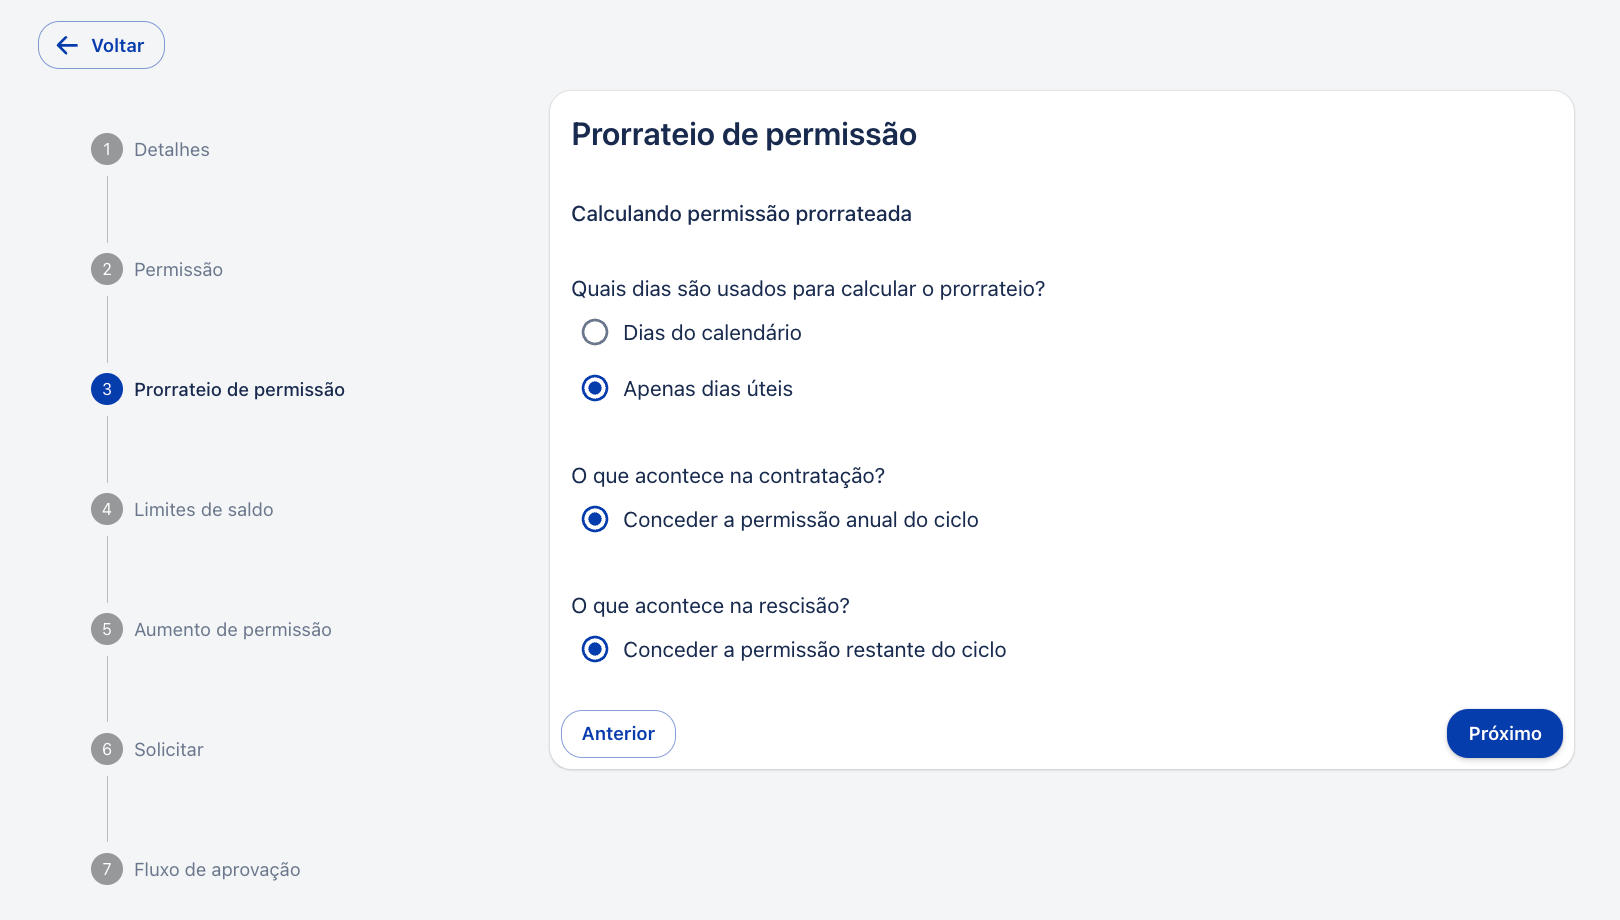Click the active step 3 circle
This screenshot has width=1620, height=920.
(x=107, y=389)
